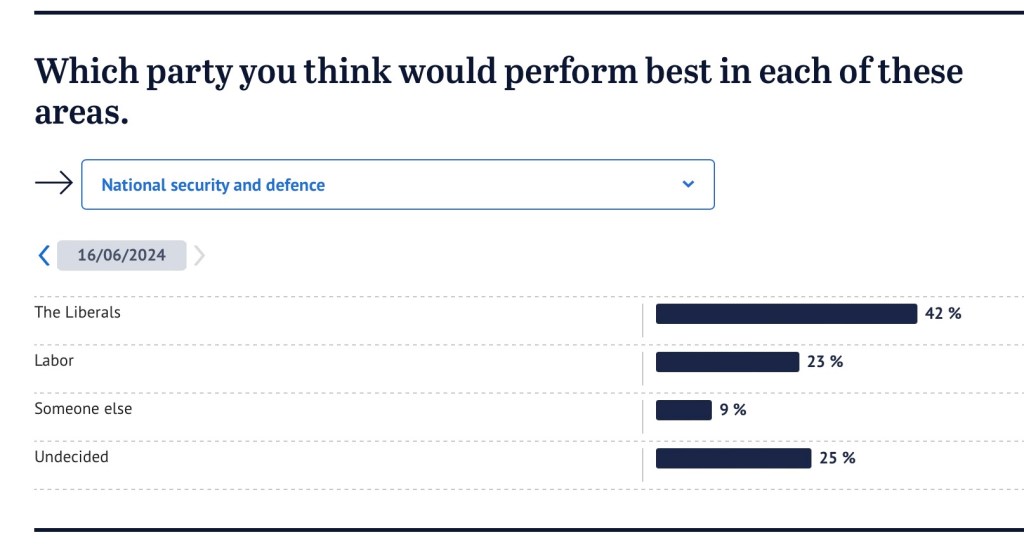Select the "The Liberals" row label

[x=77, y=312]
